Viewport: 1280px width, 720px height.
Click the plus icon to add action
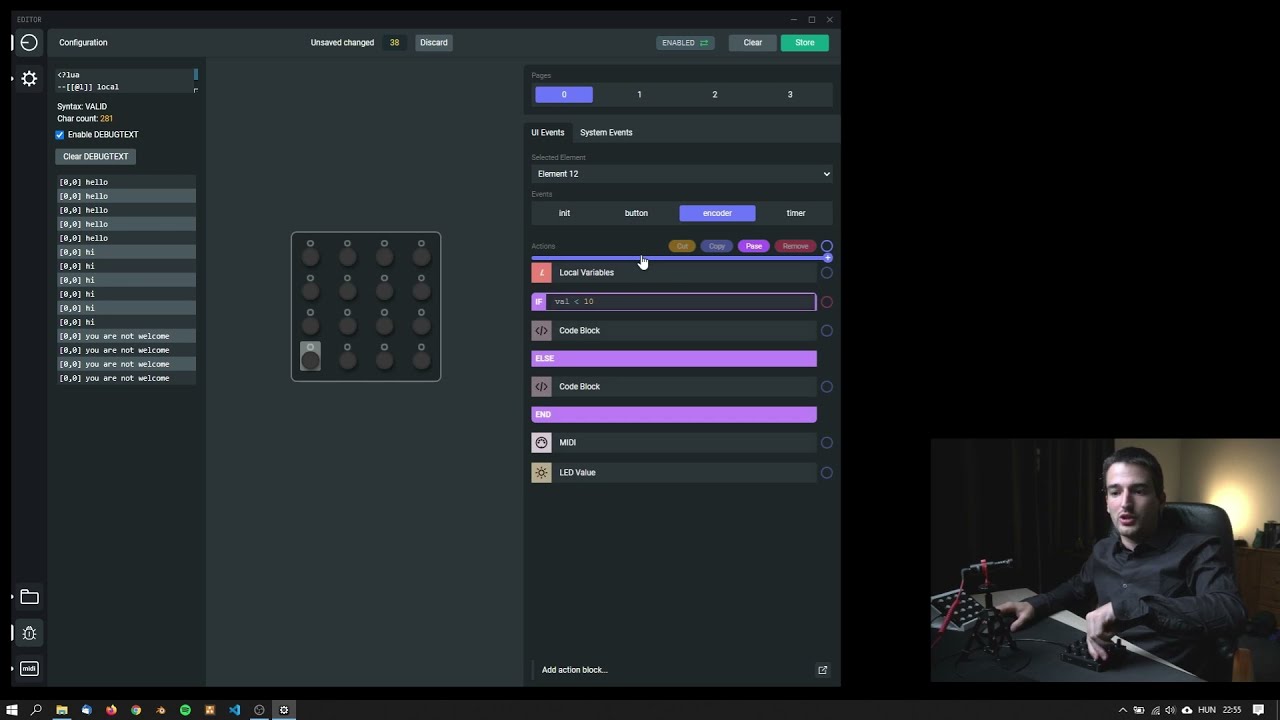click(x=827, y=258)
